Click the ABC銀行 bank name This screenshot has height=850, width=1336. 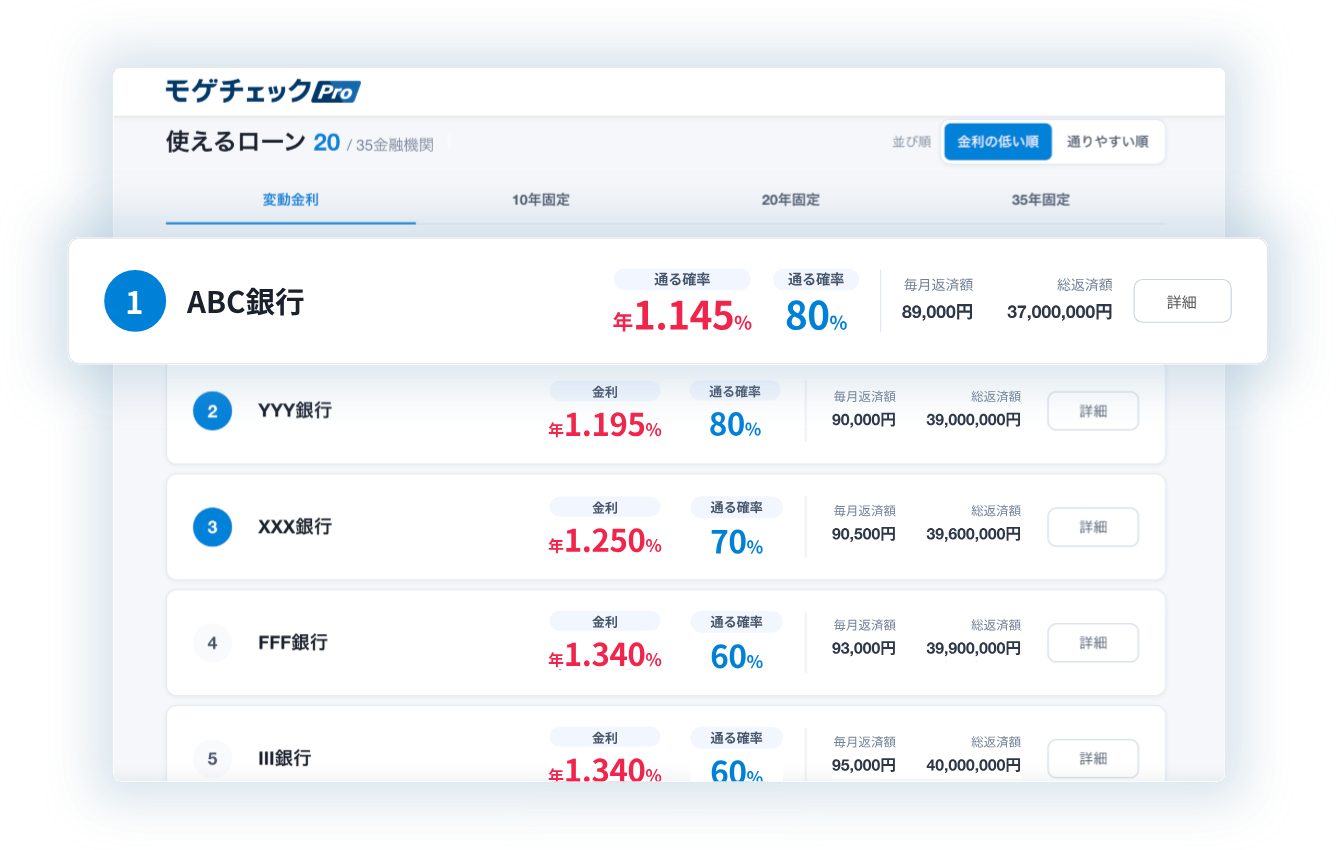click(245, 303)
